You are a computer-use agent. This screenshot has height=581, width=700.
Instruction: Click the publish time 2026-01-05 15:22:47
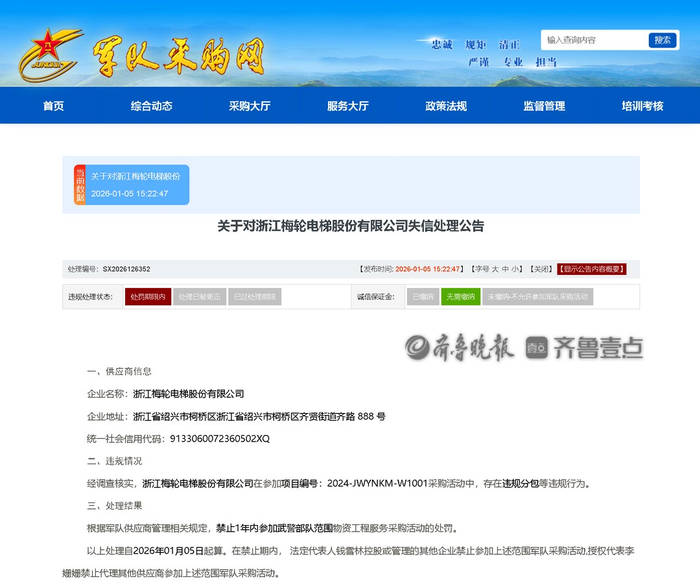[x=427, y=269]
